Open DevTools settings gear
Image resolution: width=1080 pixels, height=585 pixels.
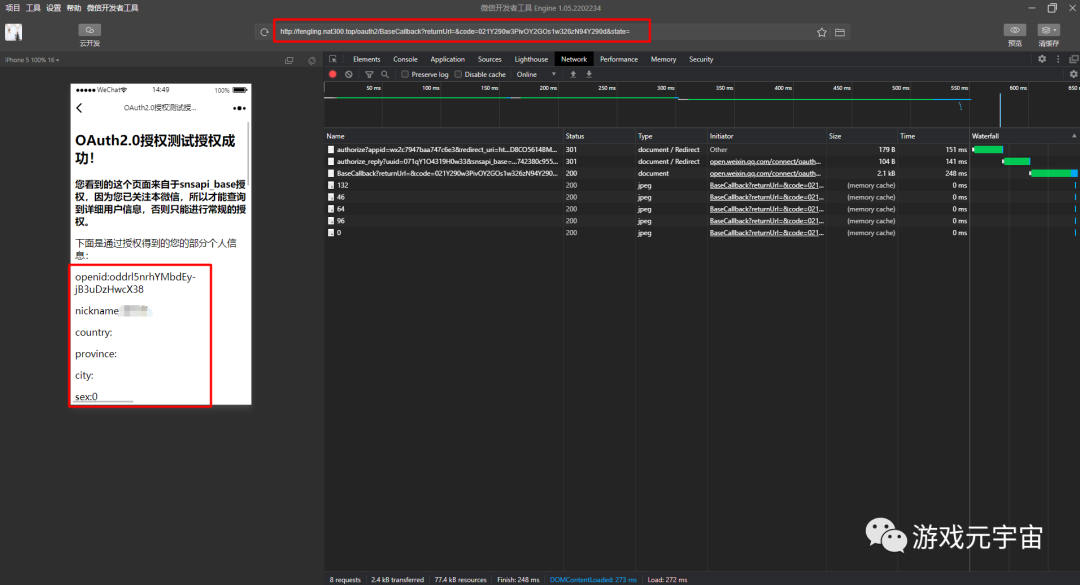coord(1042,59)
